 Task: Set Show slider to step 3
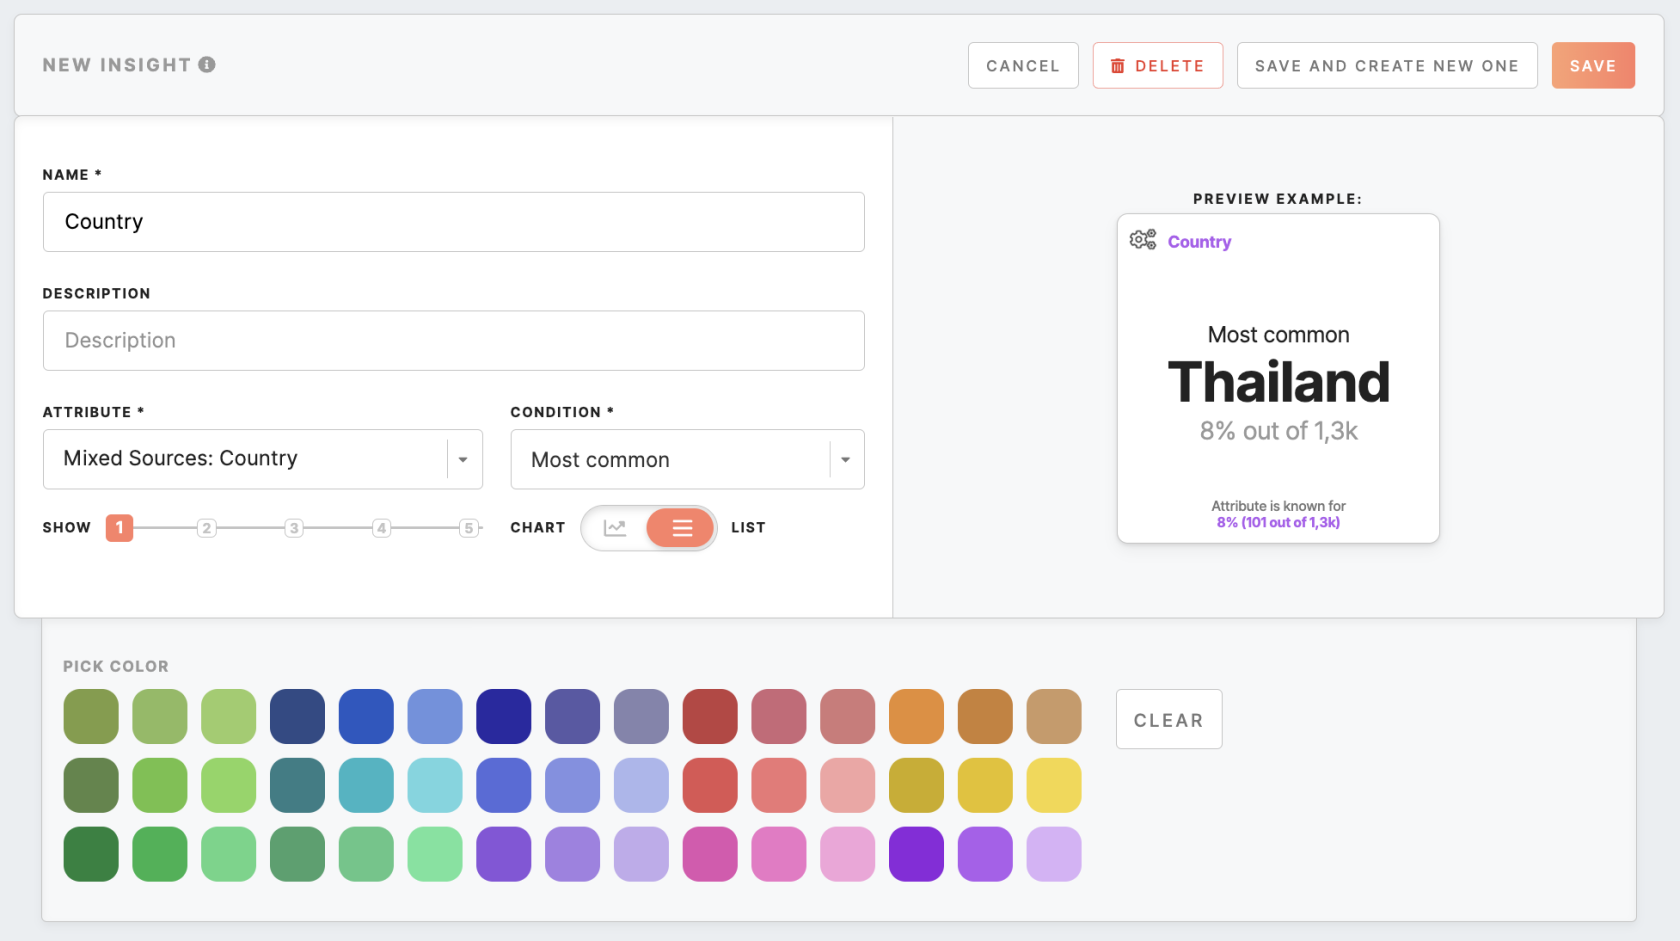(294, 528)
